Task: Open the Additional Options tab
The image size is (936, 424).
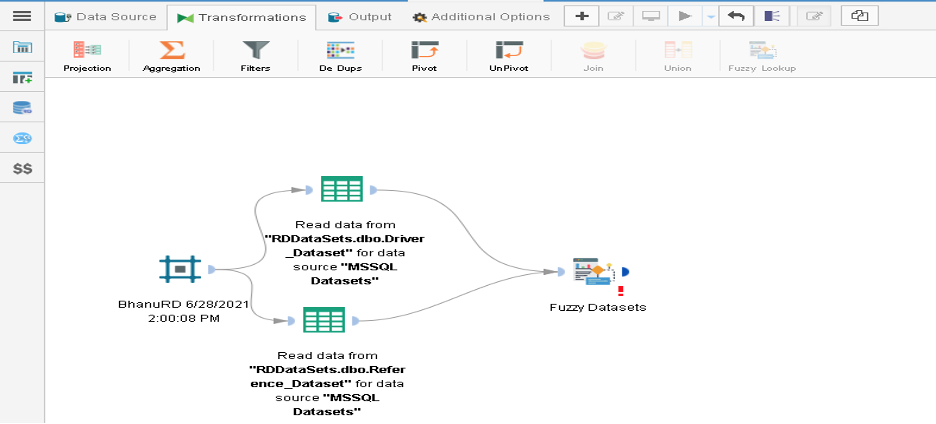Action: point(482,17)
